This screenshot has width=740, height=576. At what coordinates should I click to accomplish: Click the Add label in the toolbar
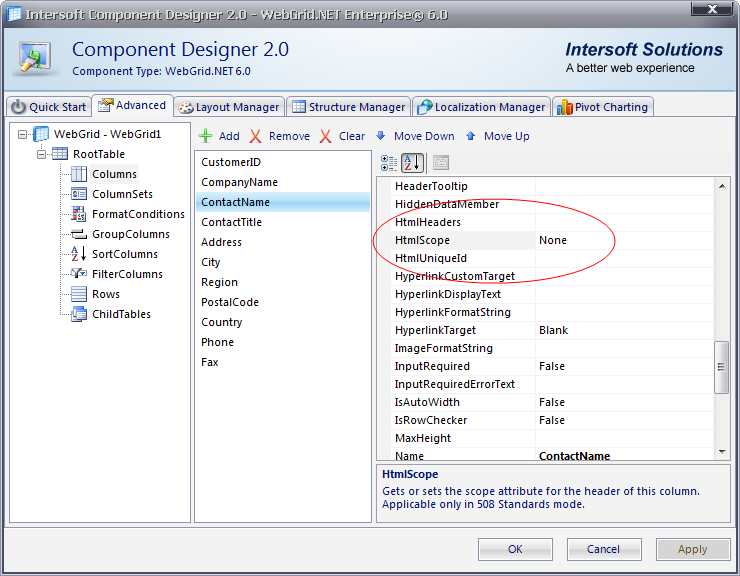(229, 136)
